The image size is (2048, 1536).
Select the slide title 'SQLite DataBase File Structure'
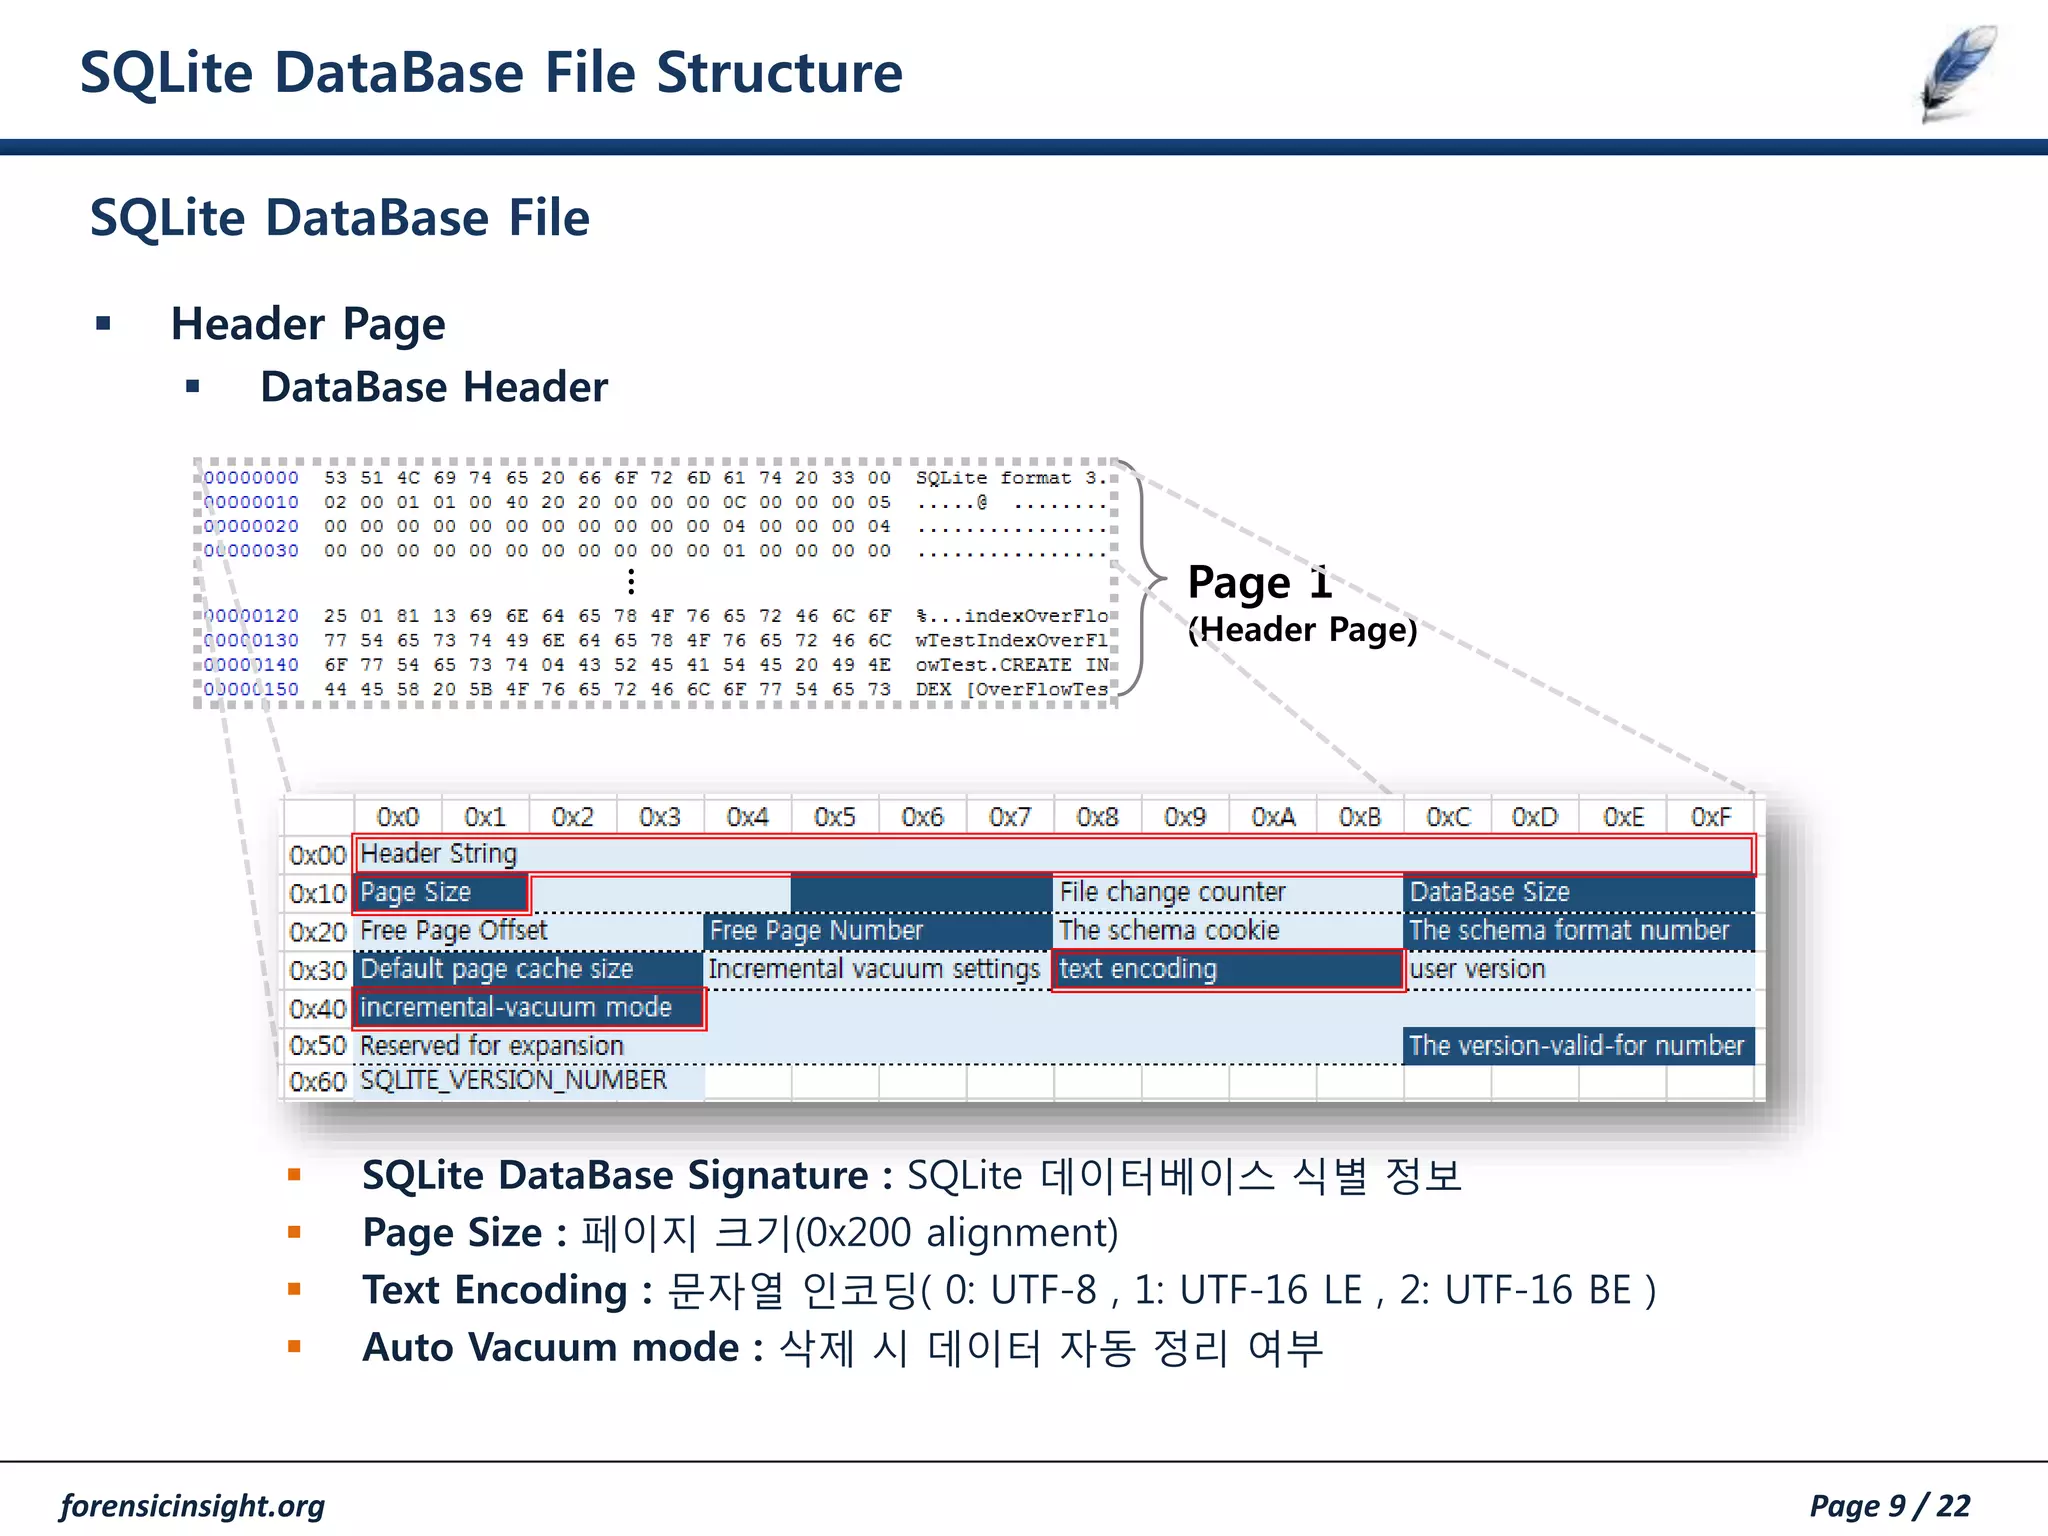click(491, 73)
